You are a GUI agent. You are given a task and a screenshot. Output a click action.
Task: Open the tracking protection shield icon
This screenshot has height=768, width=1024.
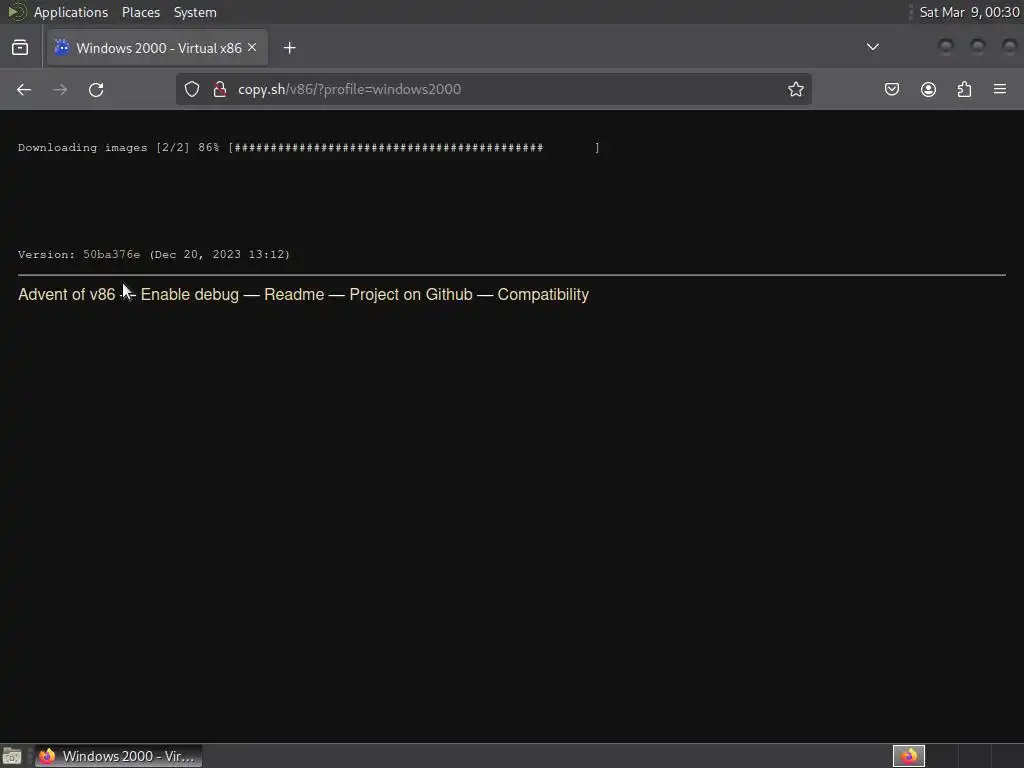click(x=191, y=89)
